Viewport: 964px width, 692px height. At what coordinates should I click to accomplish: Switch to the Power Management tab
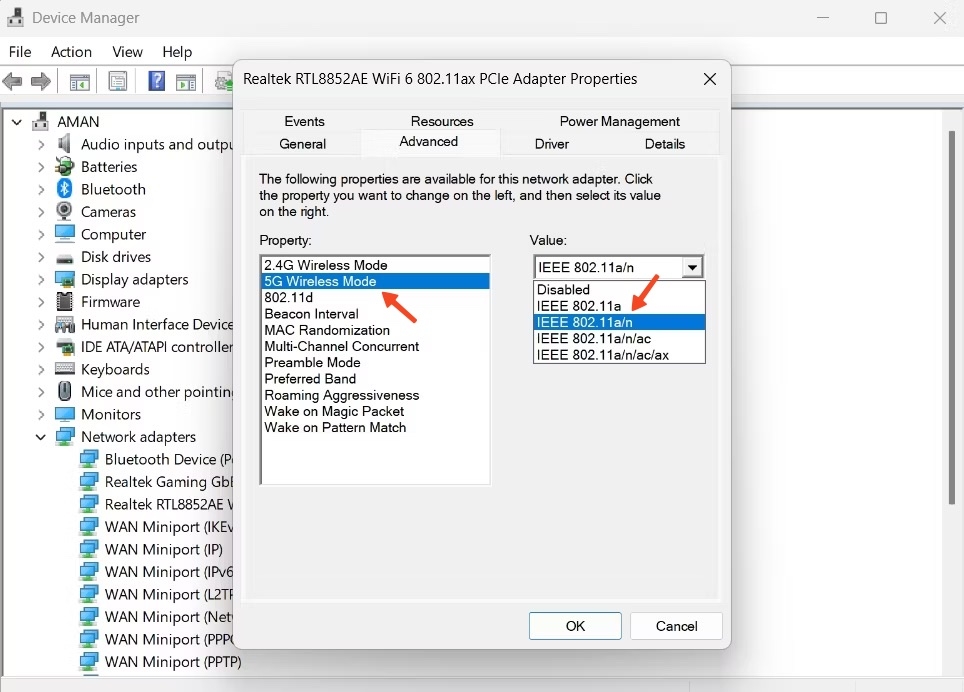click(619, 121)
